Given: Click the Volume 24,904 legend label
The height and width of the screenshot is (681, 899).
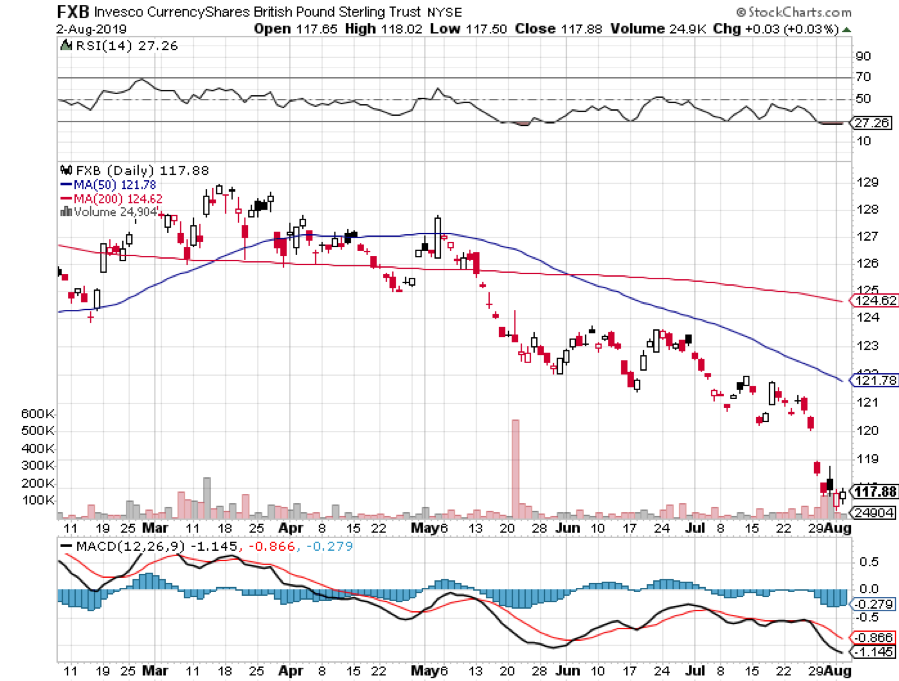Looking at the screenshot, I should 115,212.
